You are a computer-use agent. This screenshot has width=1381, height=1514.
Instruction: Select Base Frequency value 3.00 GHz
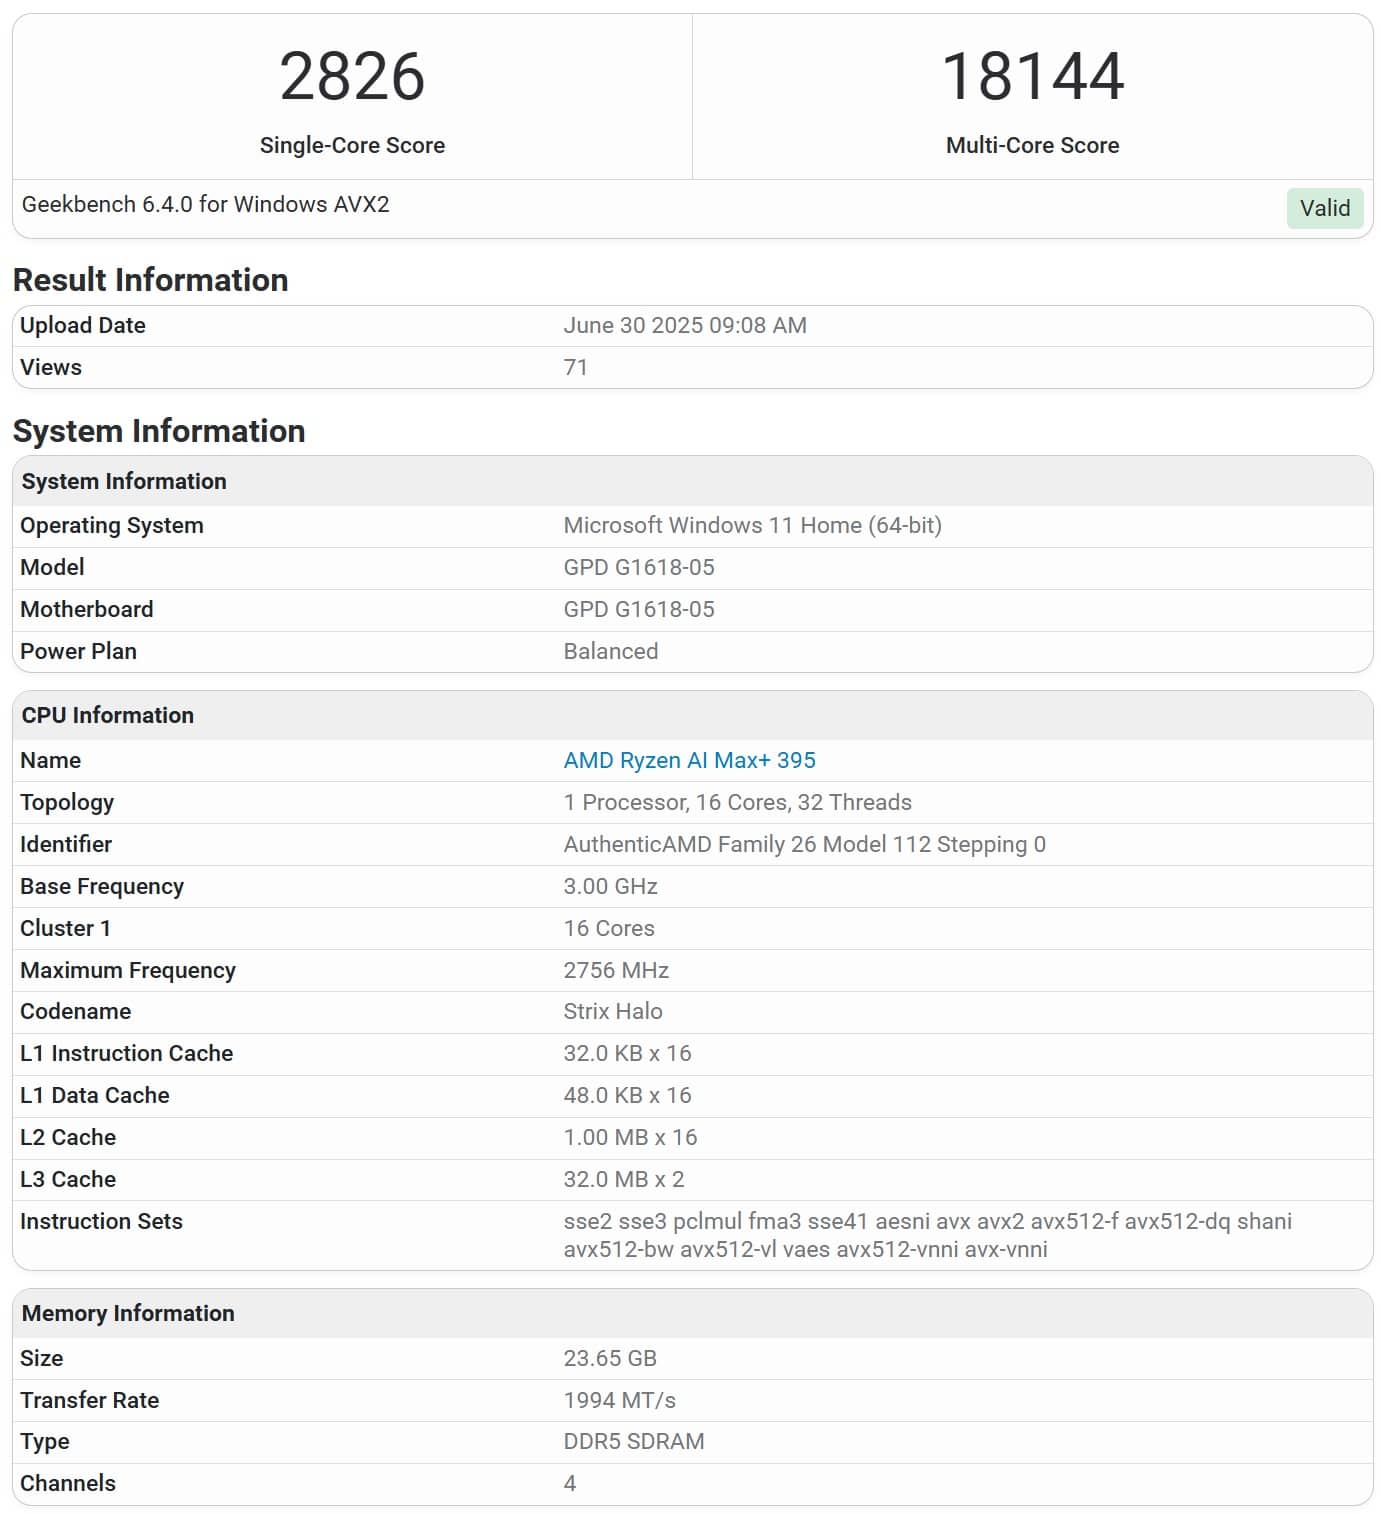(x=610, y=886)
